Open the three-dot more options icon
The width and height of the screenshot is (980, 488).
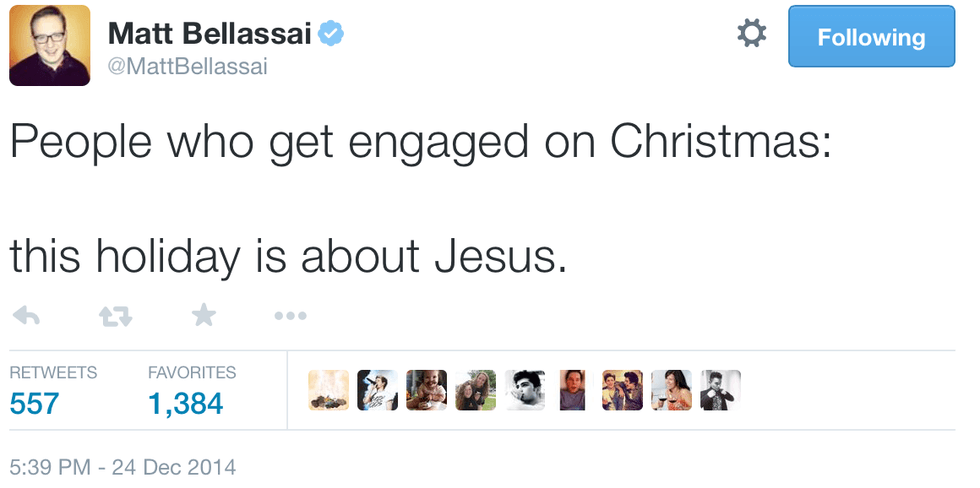(290, 316)
